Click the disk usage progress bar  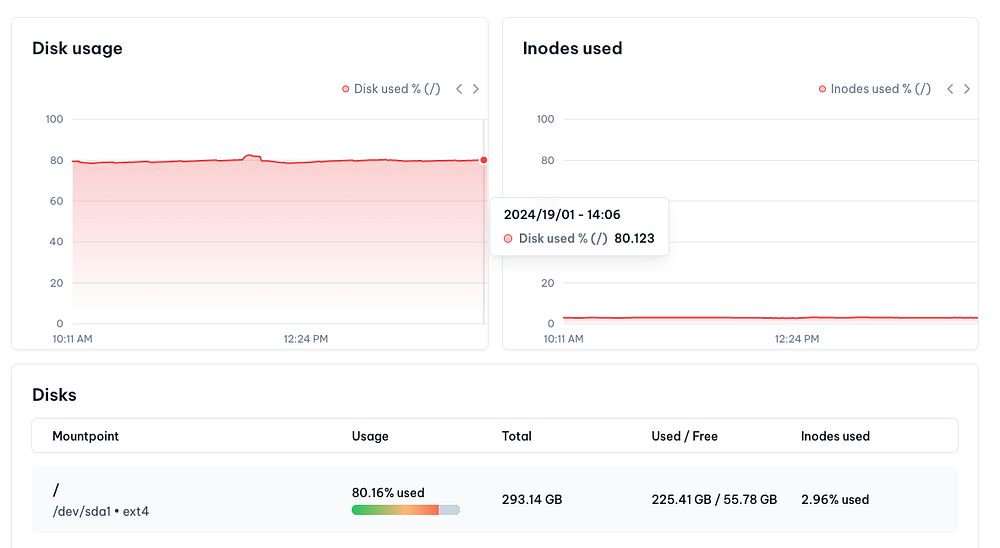click(x=405, y=510)
